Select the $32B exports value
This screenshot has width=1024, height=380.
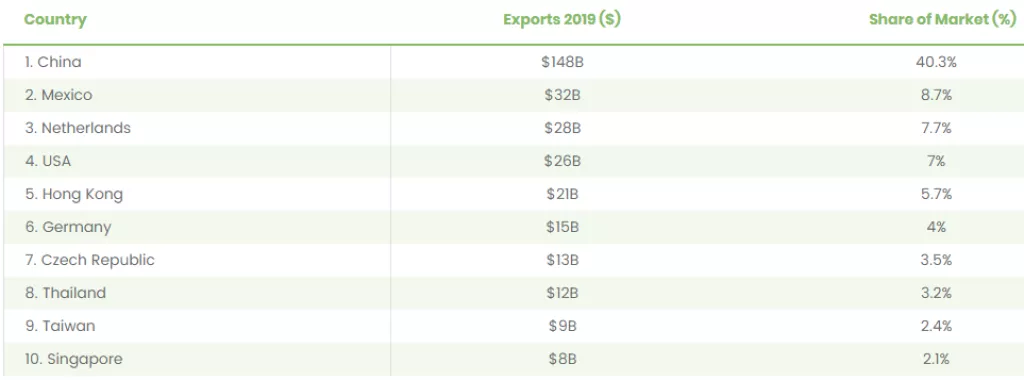point(562,95)
